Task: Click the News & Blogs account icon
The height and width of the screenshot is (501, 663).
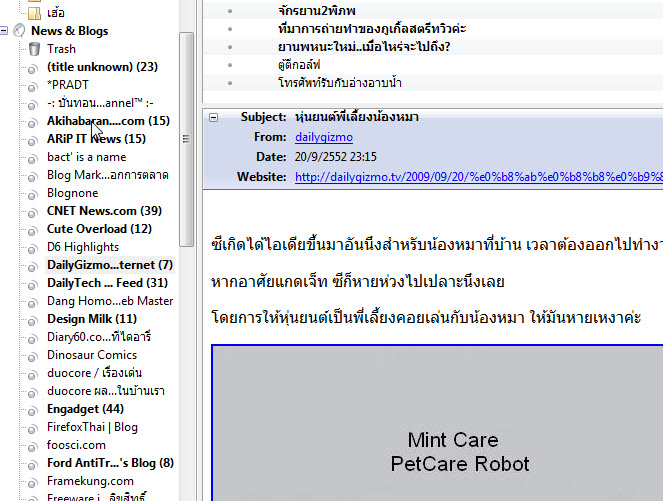Action: point(20,31)
